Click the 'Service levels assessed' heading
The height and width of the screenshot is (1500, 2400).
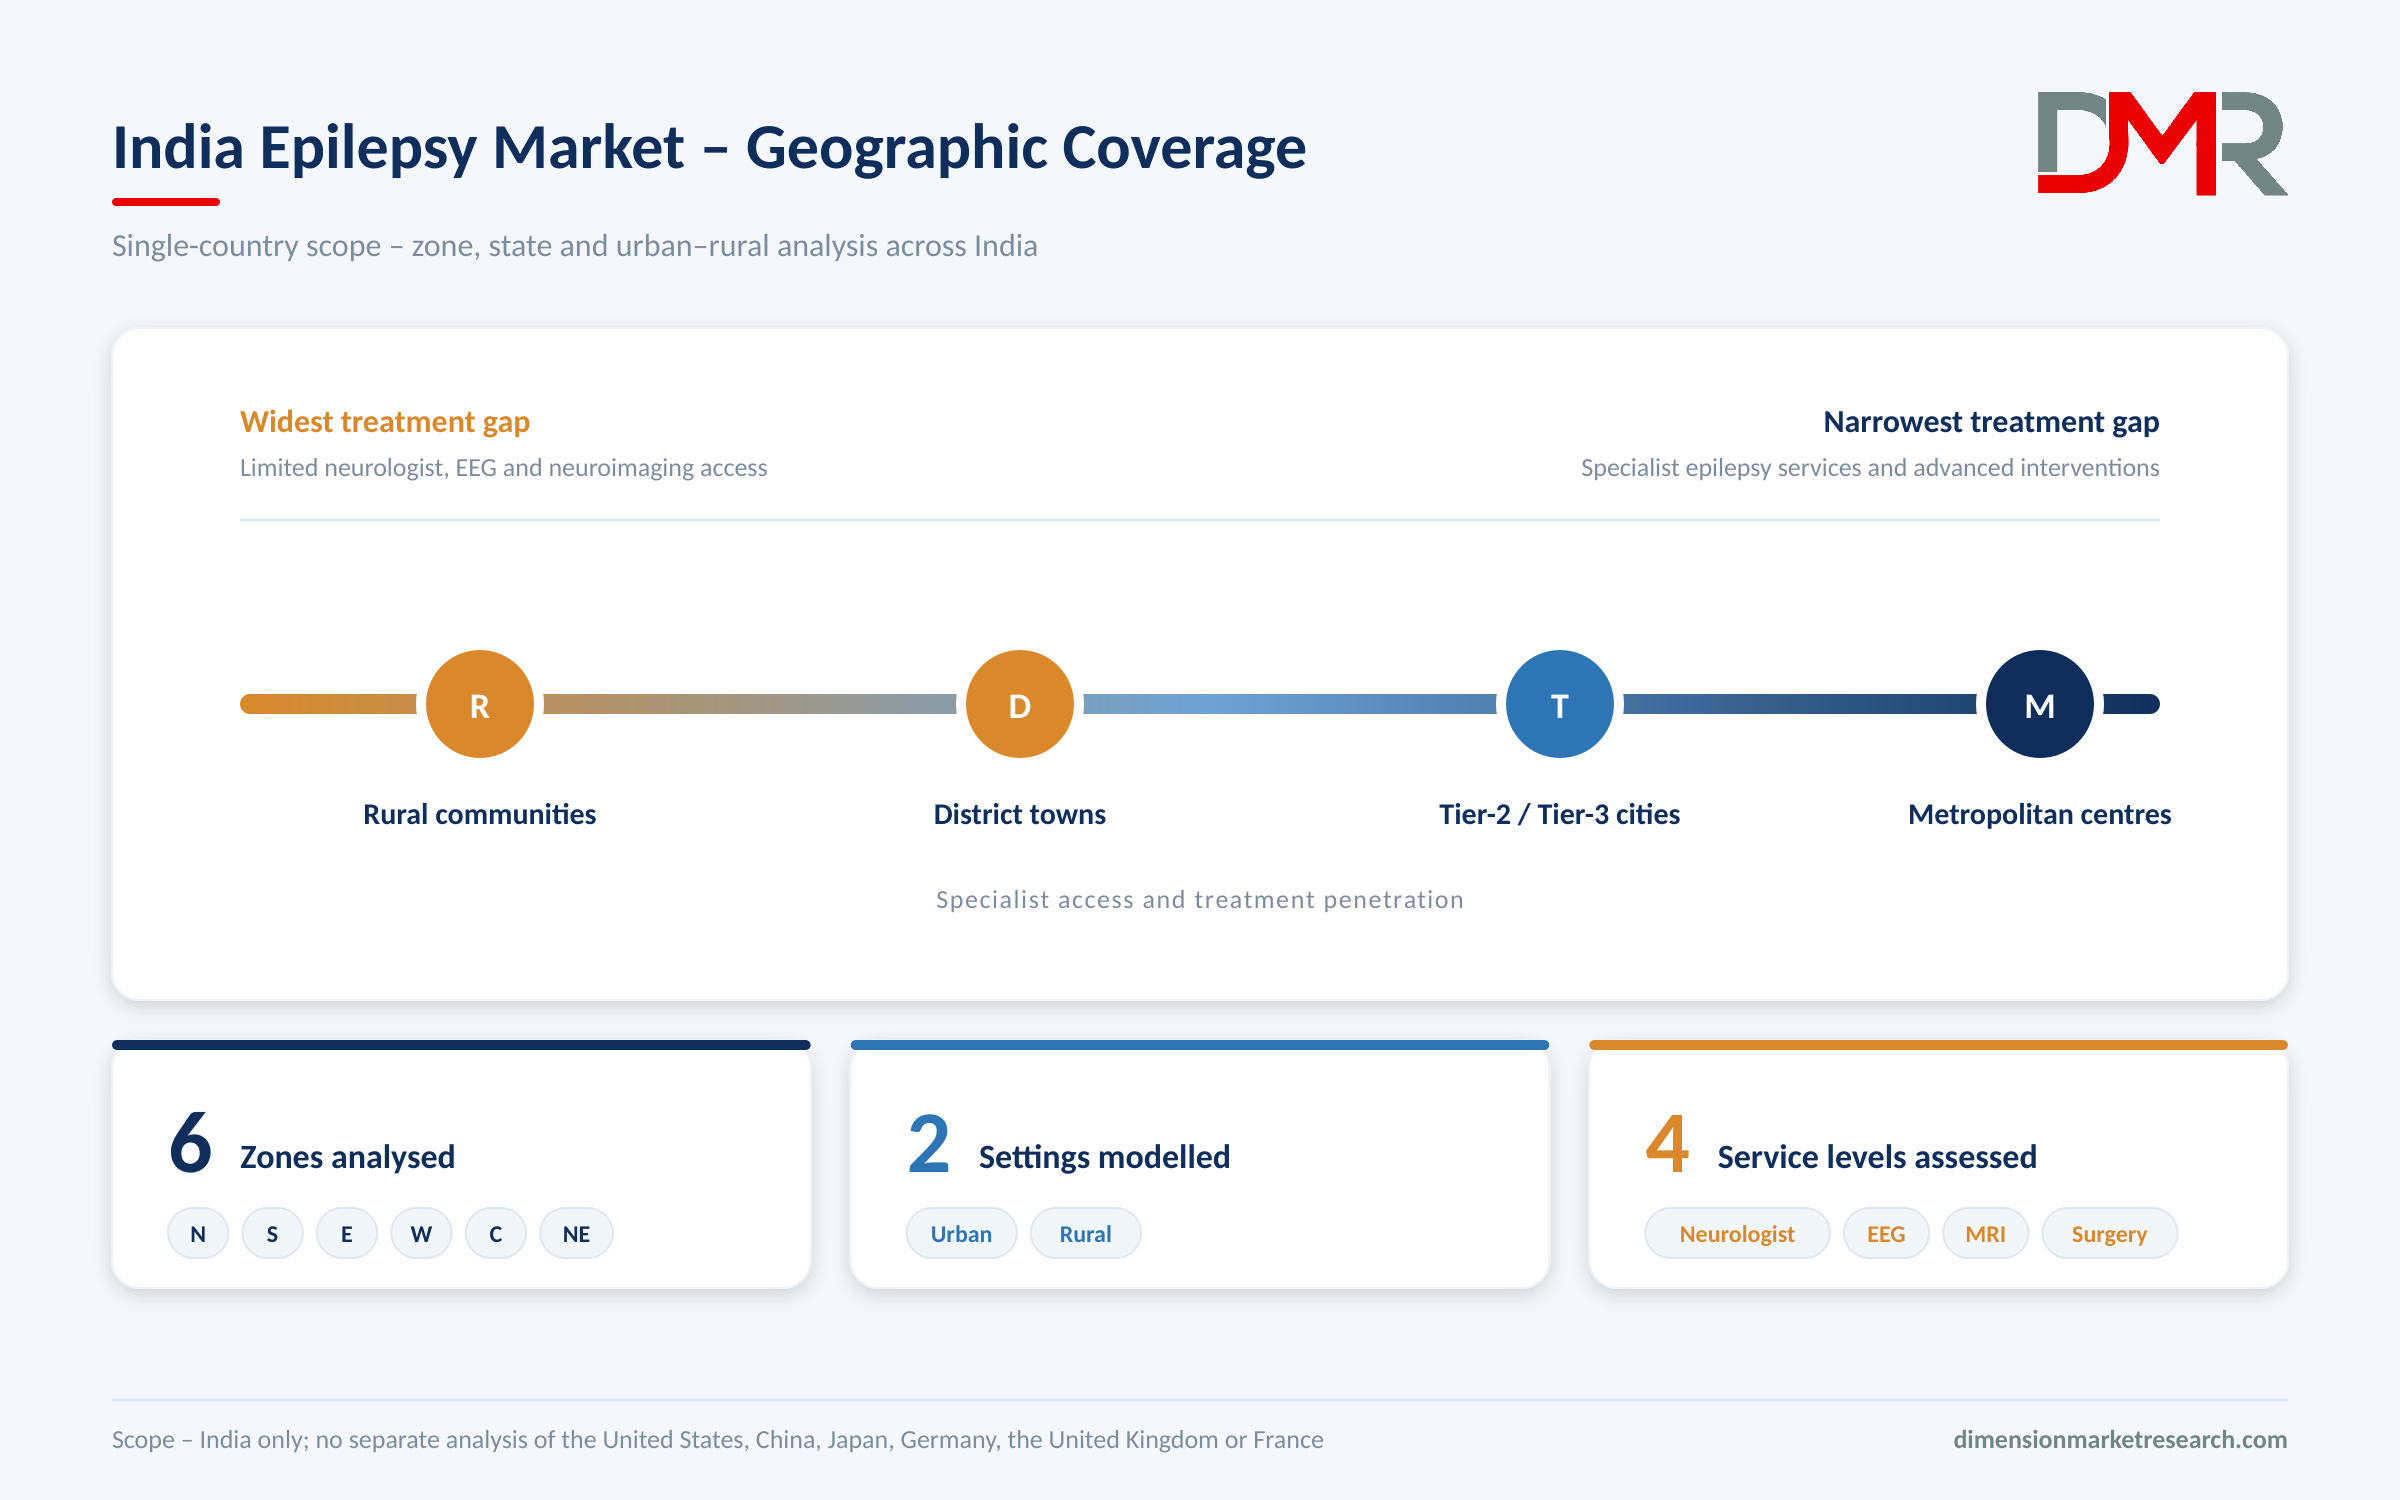(1877, 1157)
